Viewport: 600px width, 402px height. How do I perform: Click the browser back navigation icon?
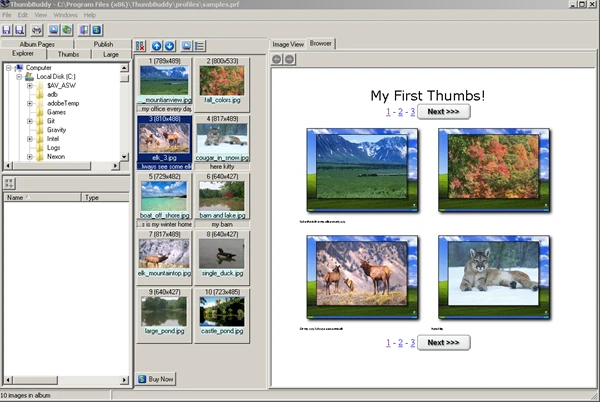[277, 59]
